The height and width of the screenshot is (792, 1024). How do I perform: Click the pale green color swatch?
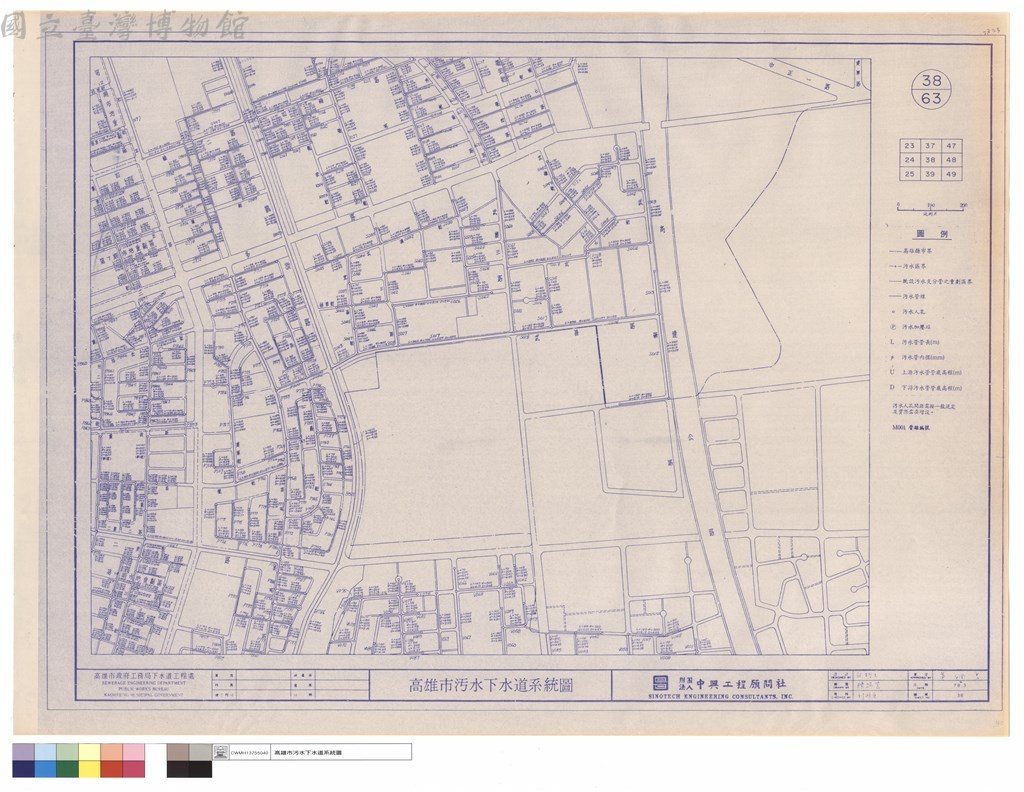[x=68, y=752]
